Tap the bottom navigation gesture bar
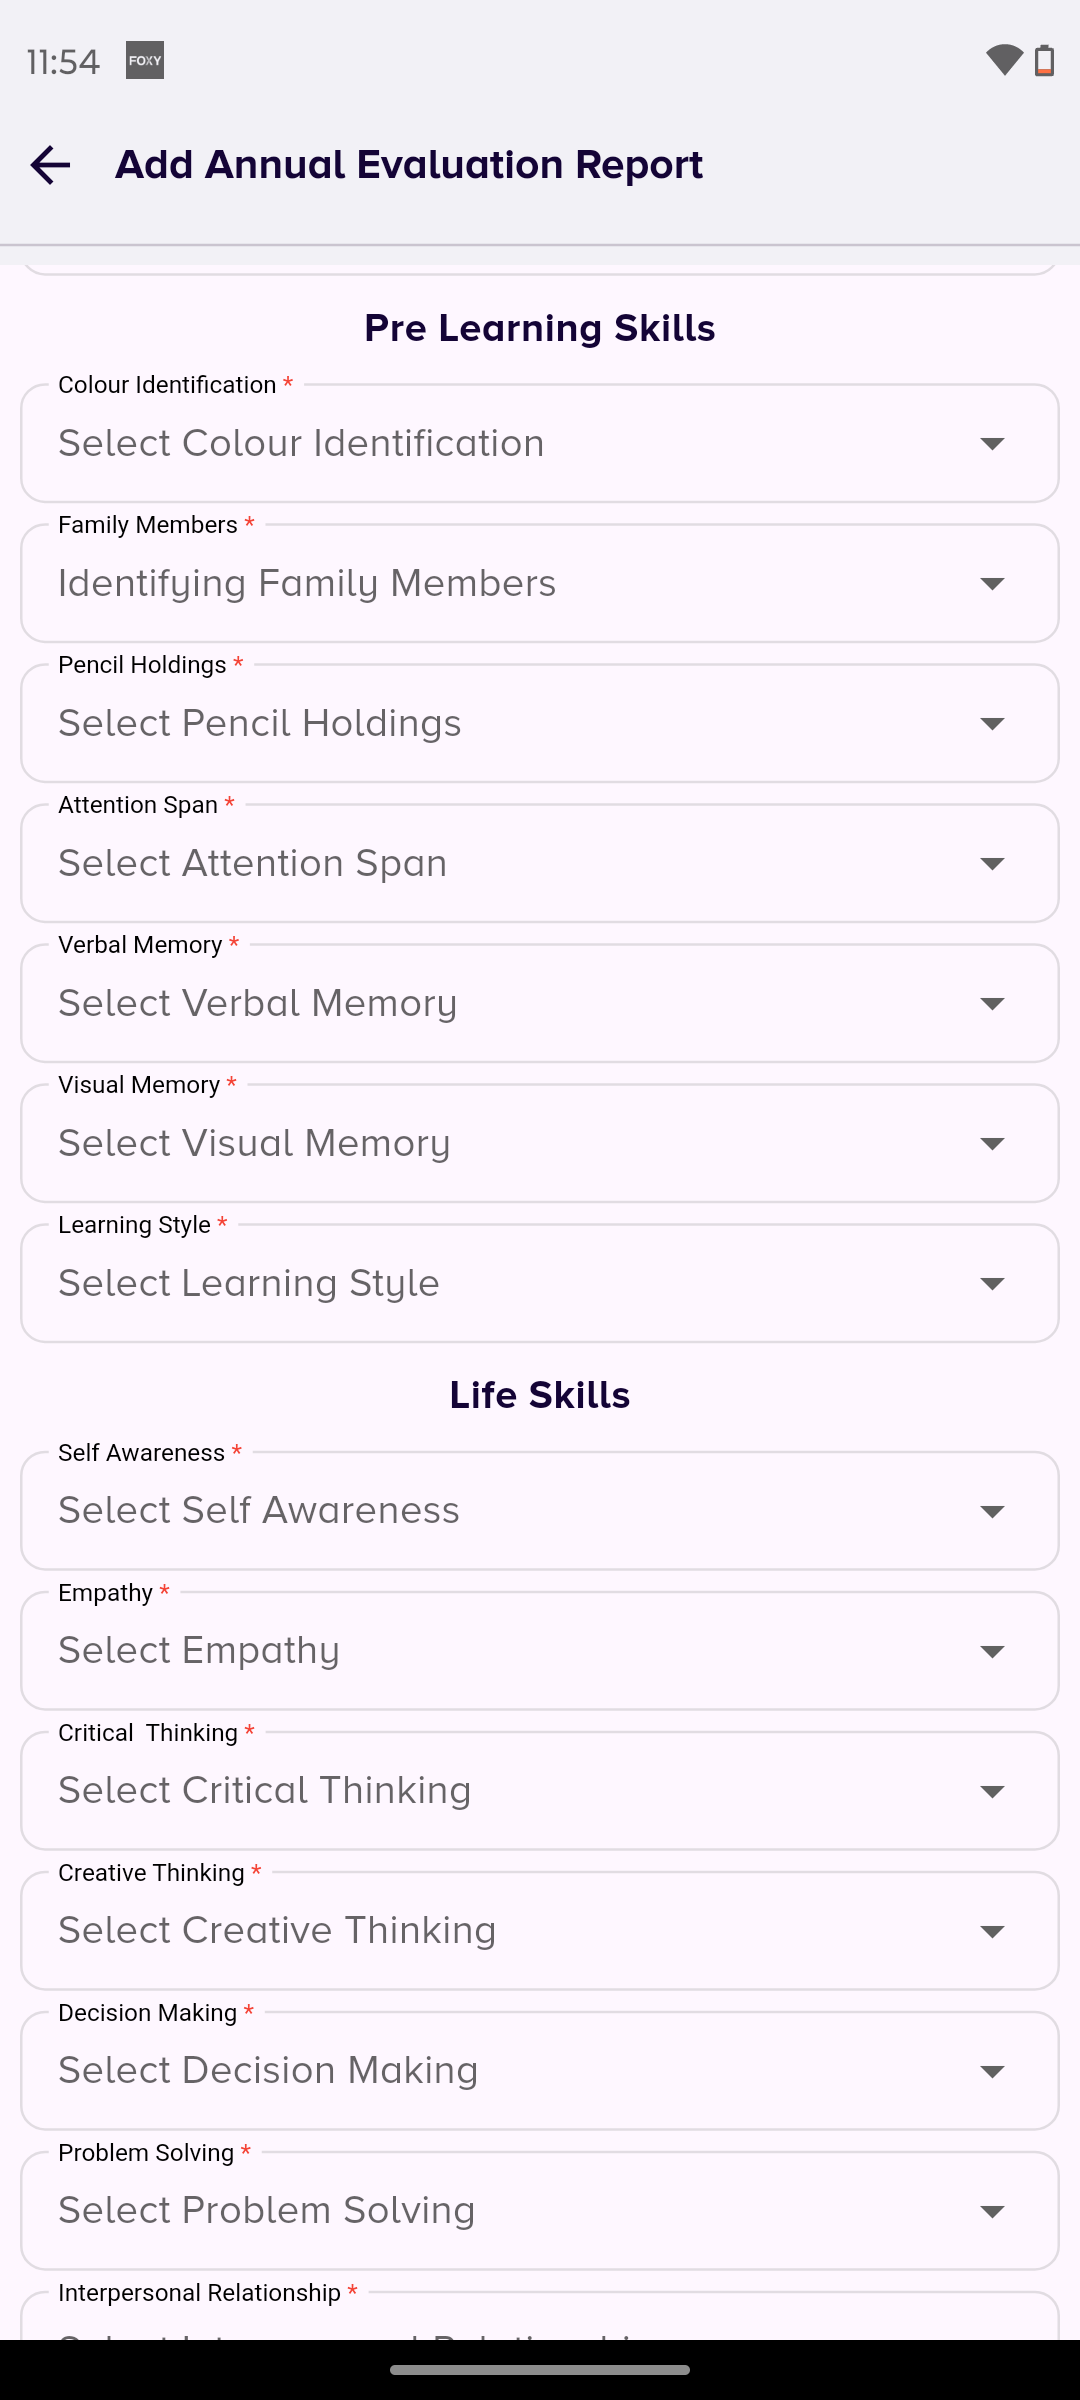The image size is (1080, 2400). point(540,2370)
